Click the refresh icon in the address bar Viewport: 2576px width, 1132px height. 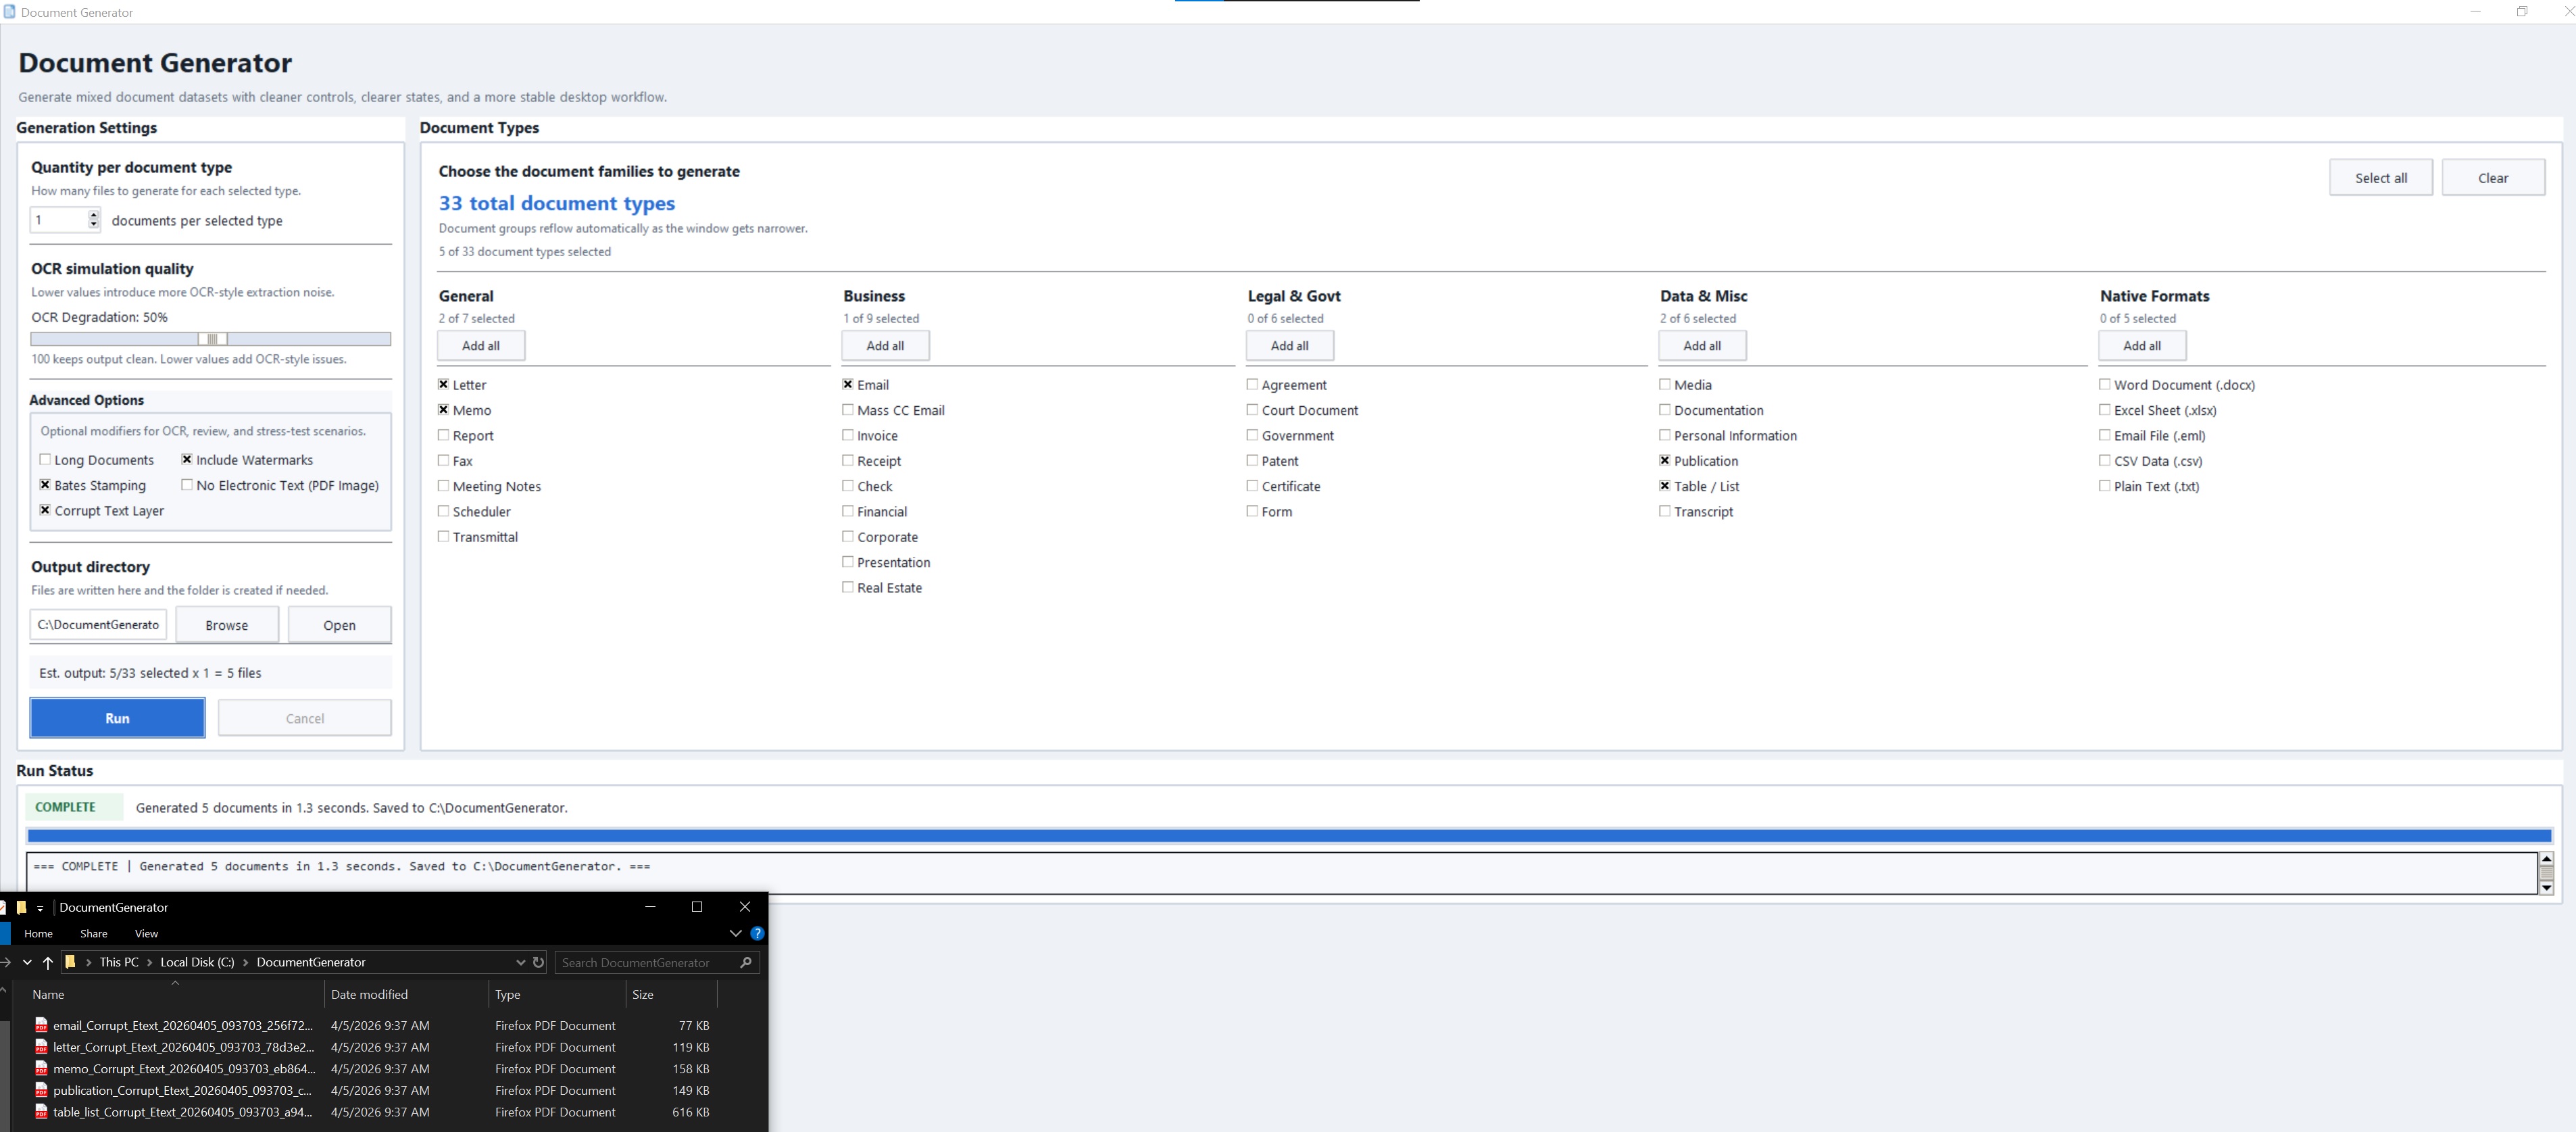coord(539,962)
